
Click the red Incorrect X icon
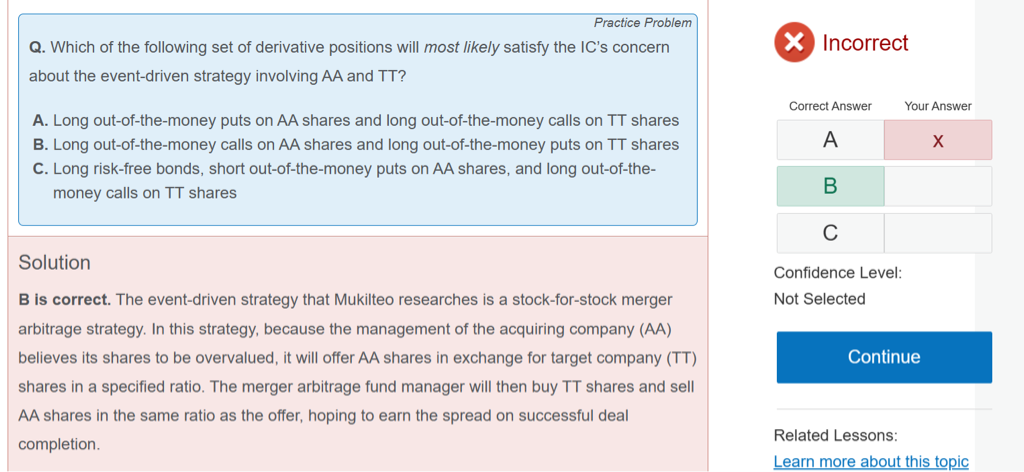coord(793,43)
